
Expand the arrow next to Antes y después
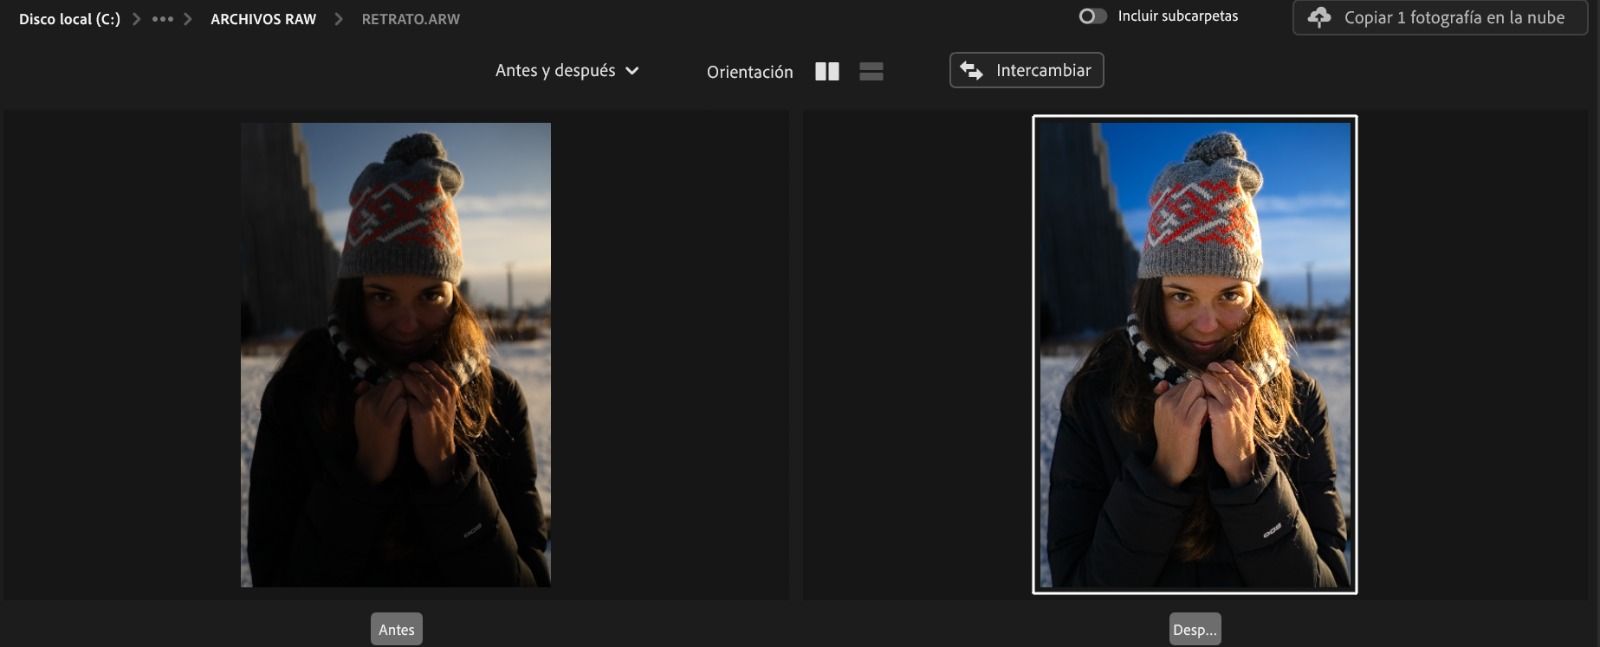coord(632,71)
